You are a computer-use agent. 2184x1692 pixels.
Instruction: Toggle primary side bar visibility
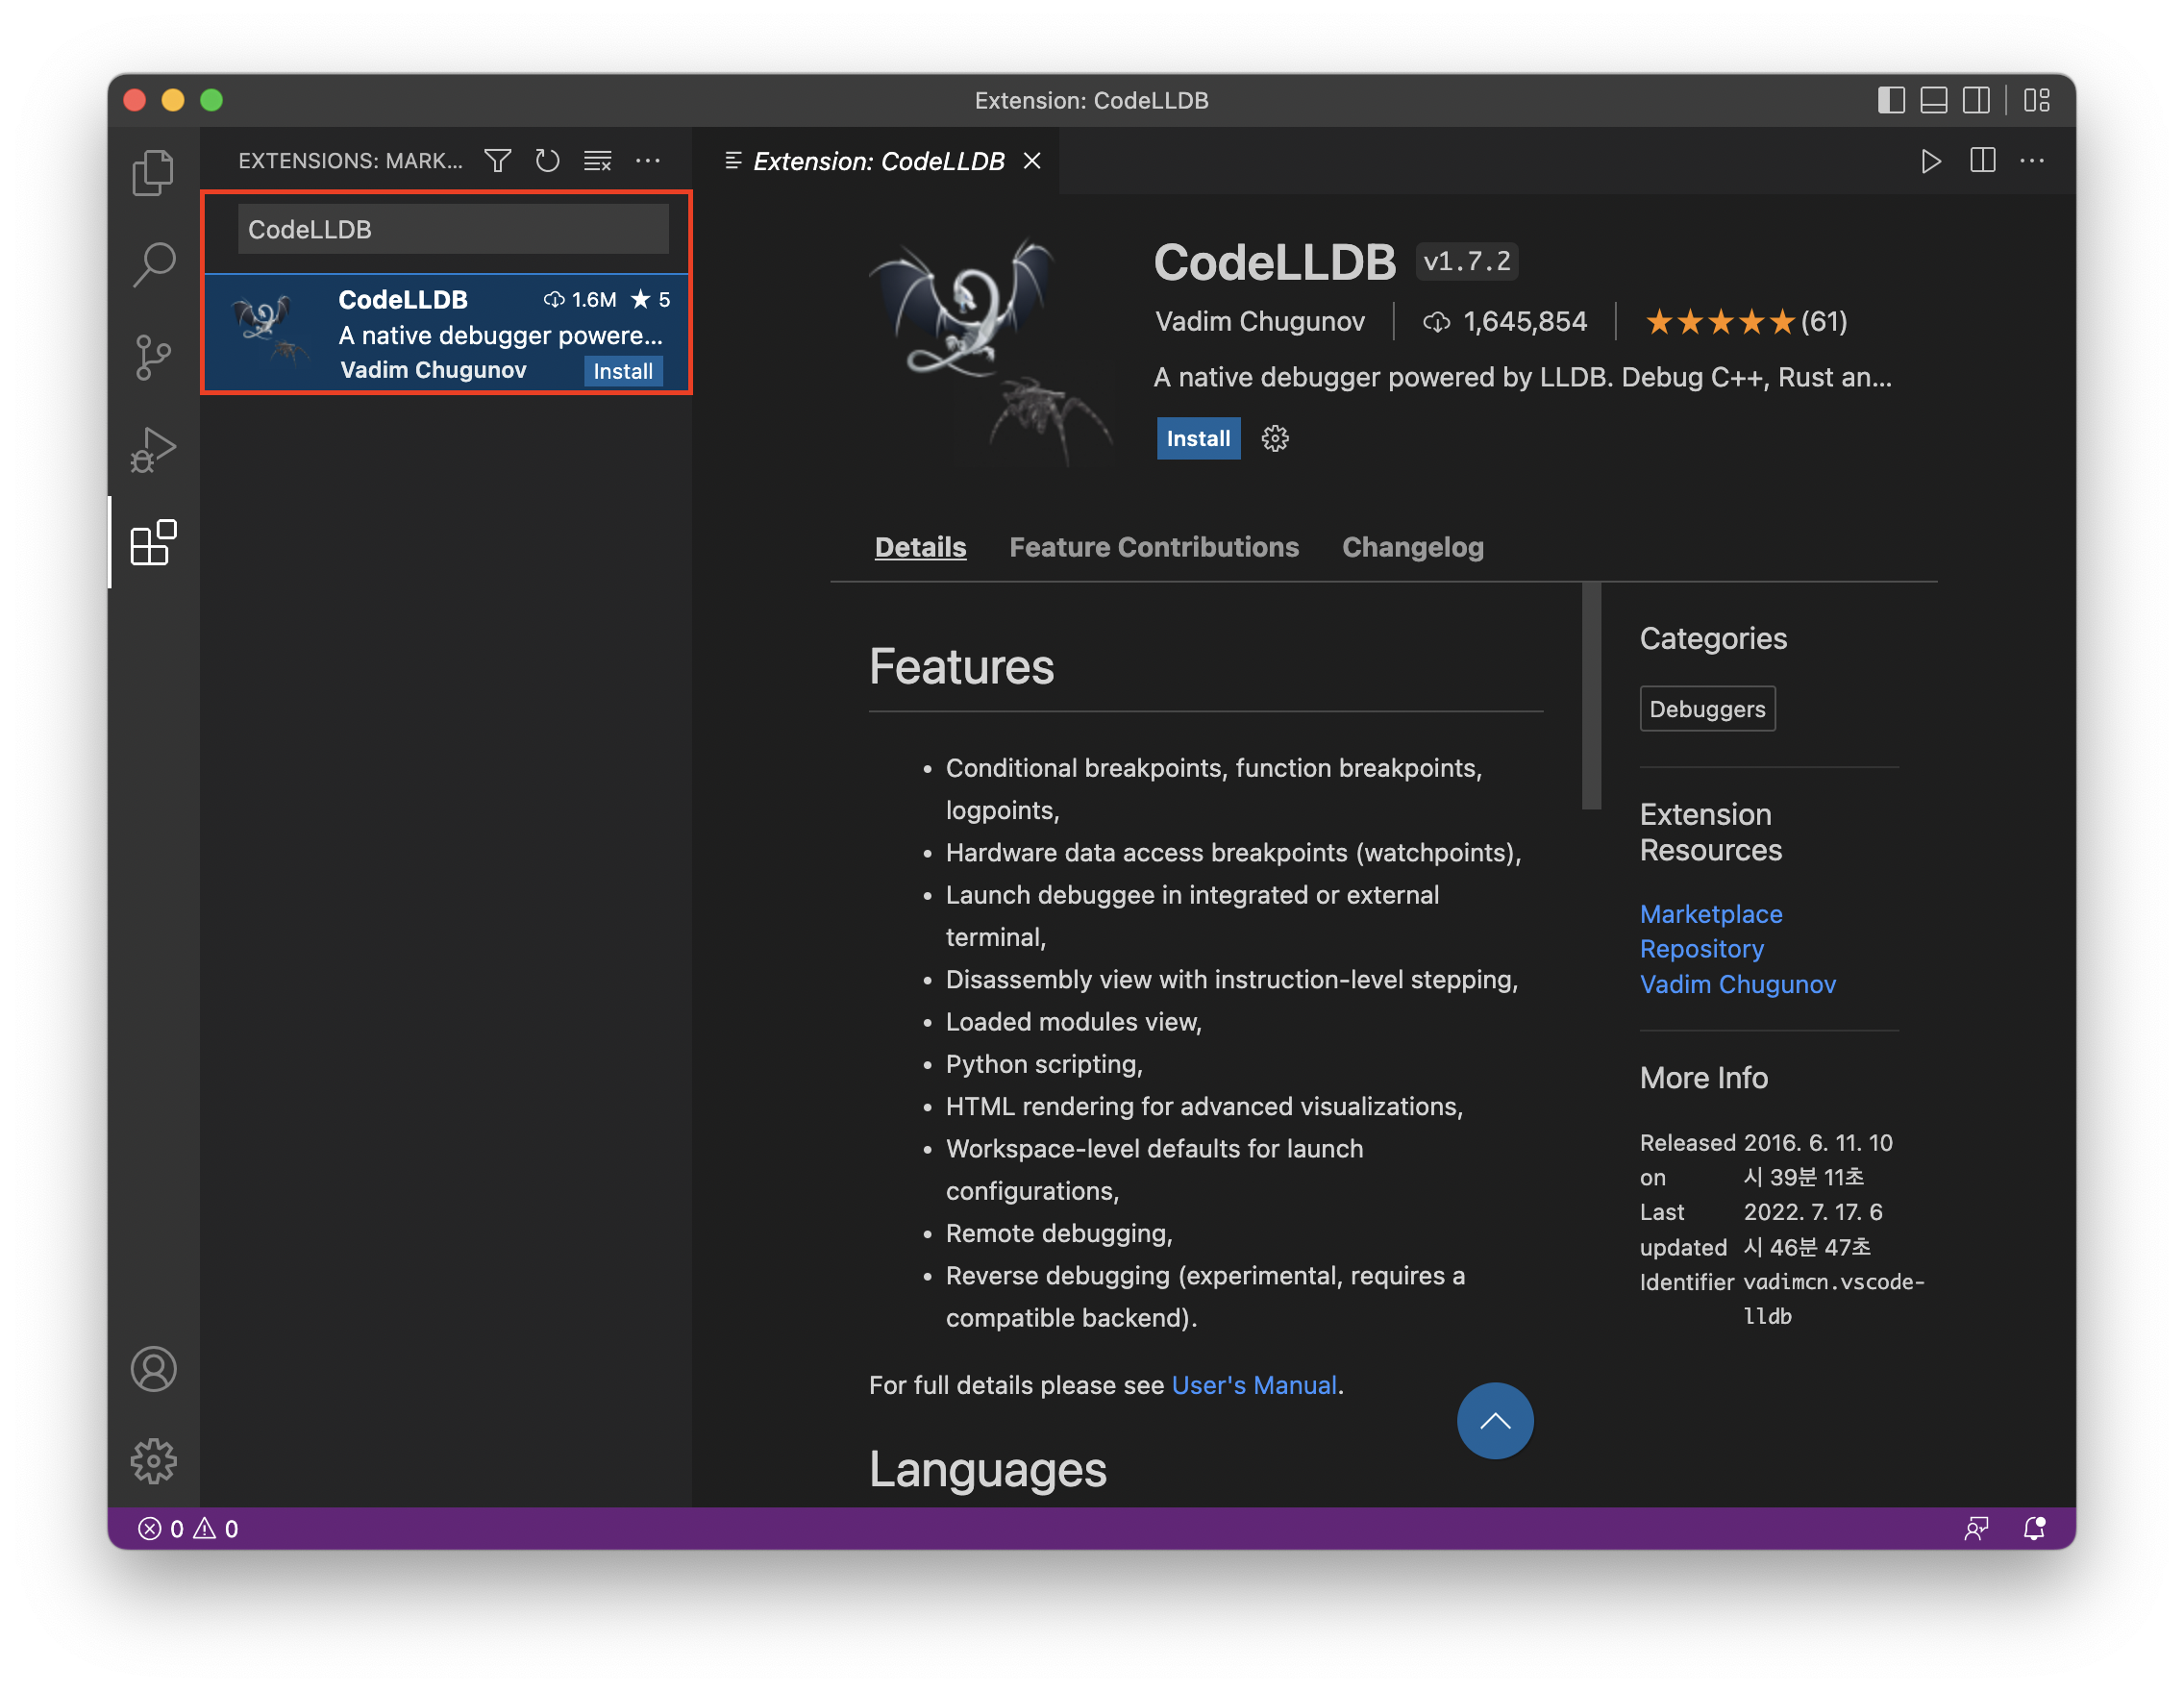(x=1890, y=100)
